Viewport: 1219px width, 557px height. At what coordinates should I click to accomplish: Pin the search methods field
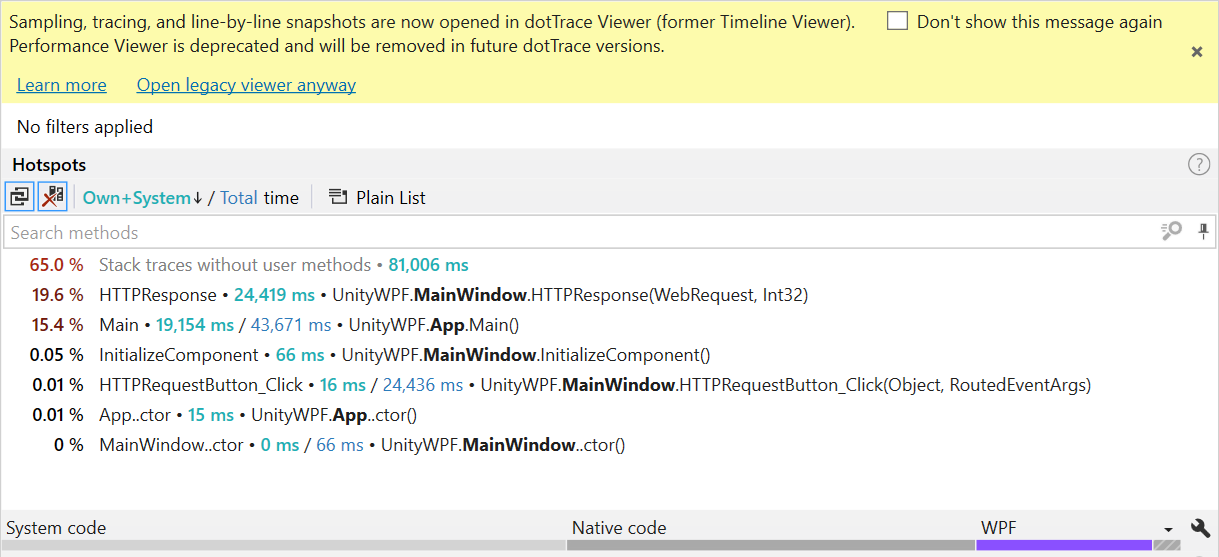point(1203,232)
